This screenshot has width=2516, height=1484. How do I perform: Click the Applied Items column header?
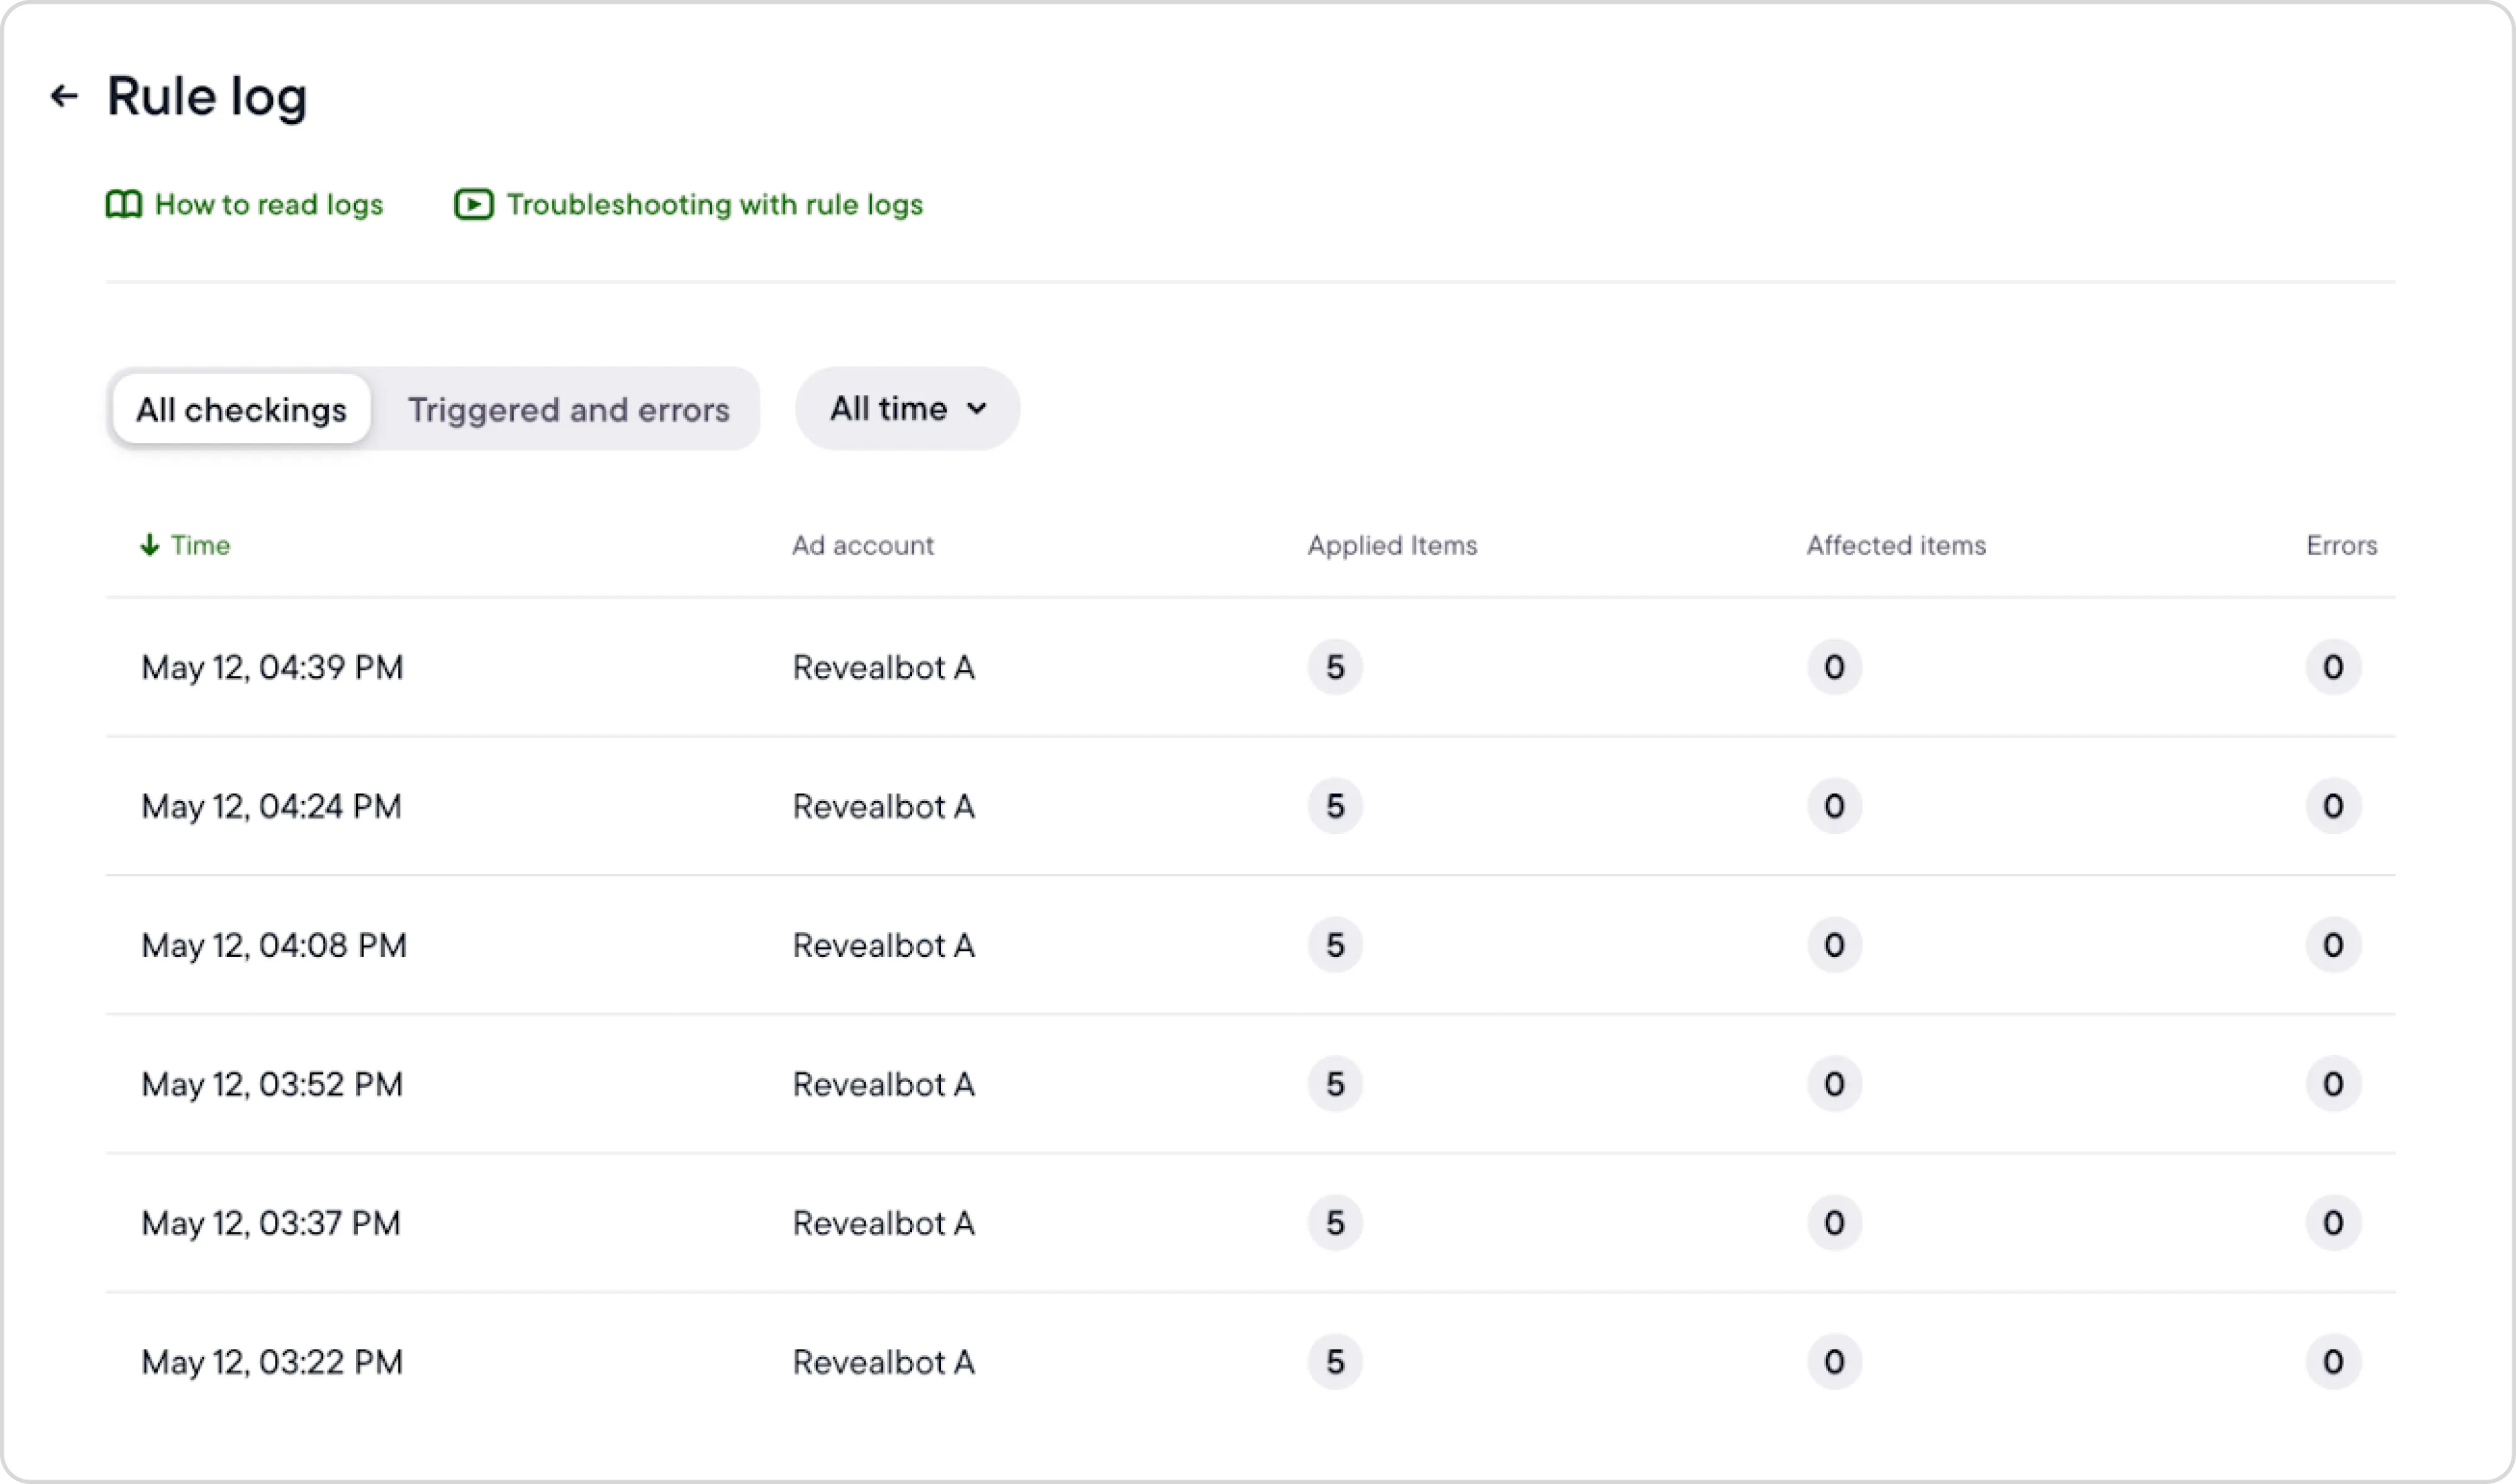(1392, 545)
